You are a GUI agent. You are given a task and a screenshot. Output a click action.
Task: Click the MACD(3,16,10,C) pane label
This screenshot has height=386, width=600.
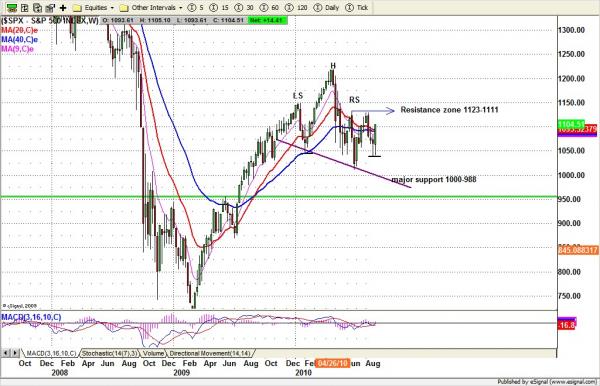[x=31, y=317]
